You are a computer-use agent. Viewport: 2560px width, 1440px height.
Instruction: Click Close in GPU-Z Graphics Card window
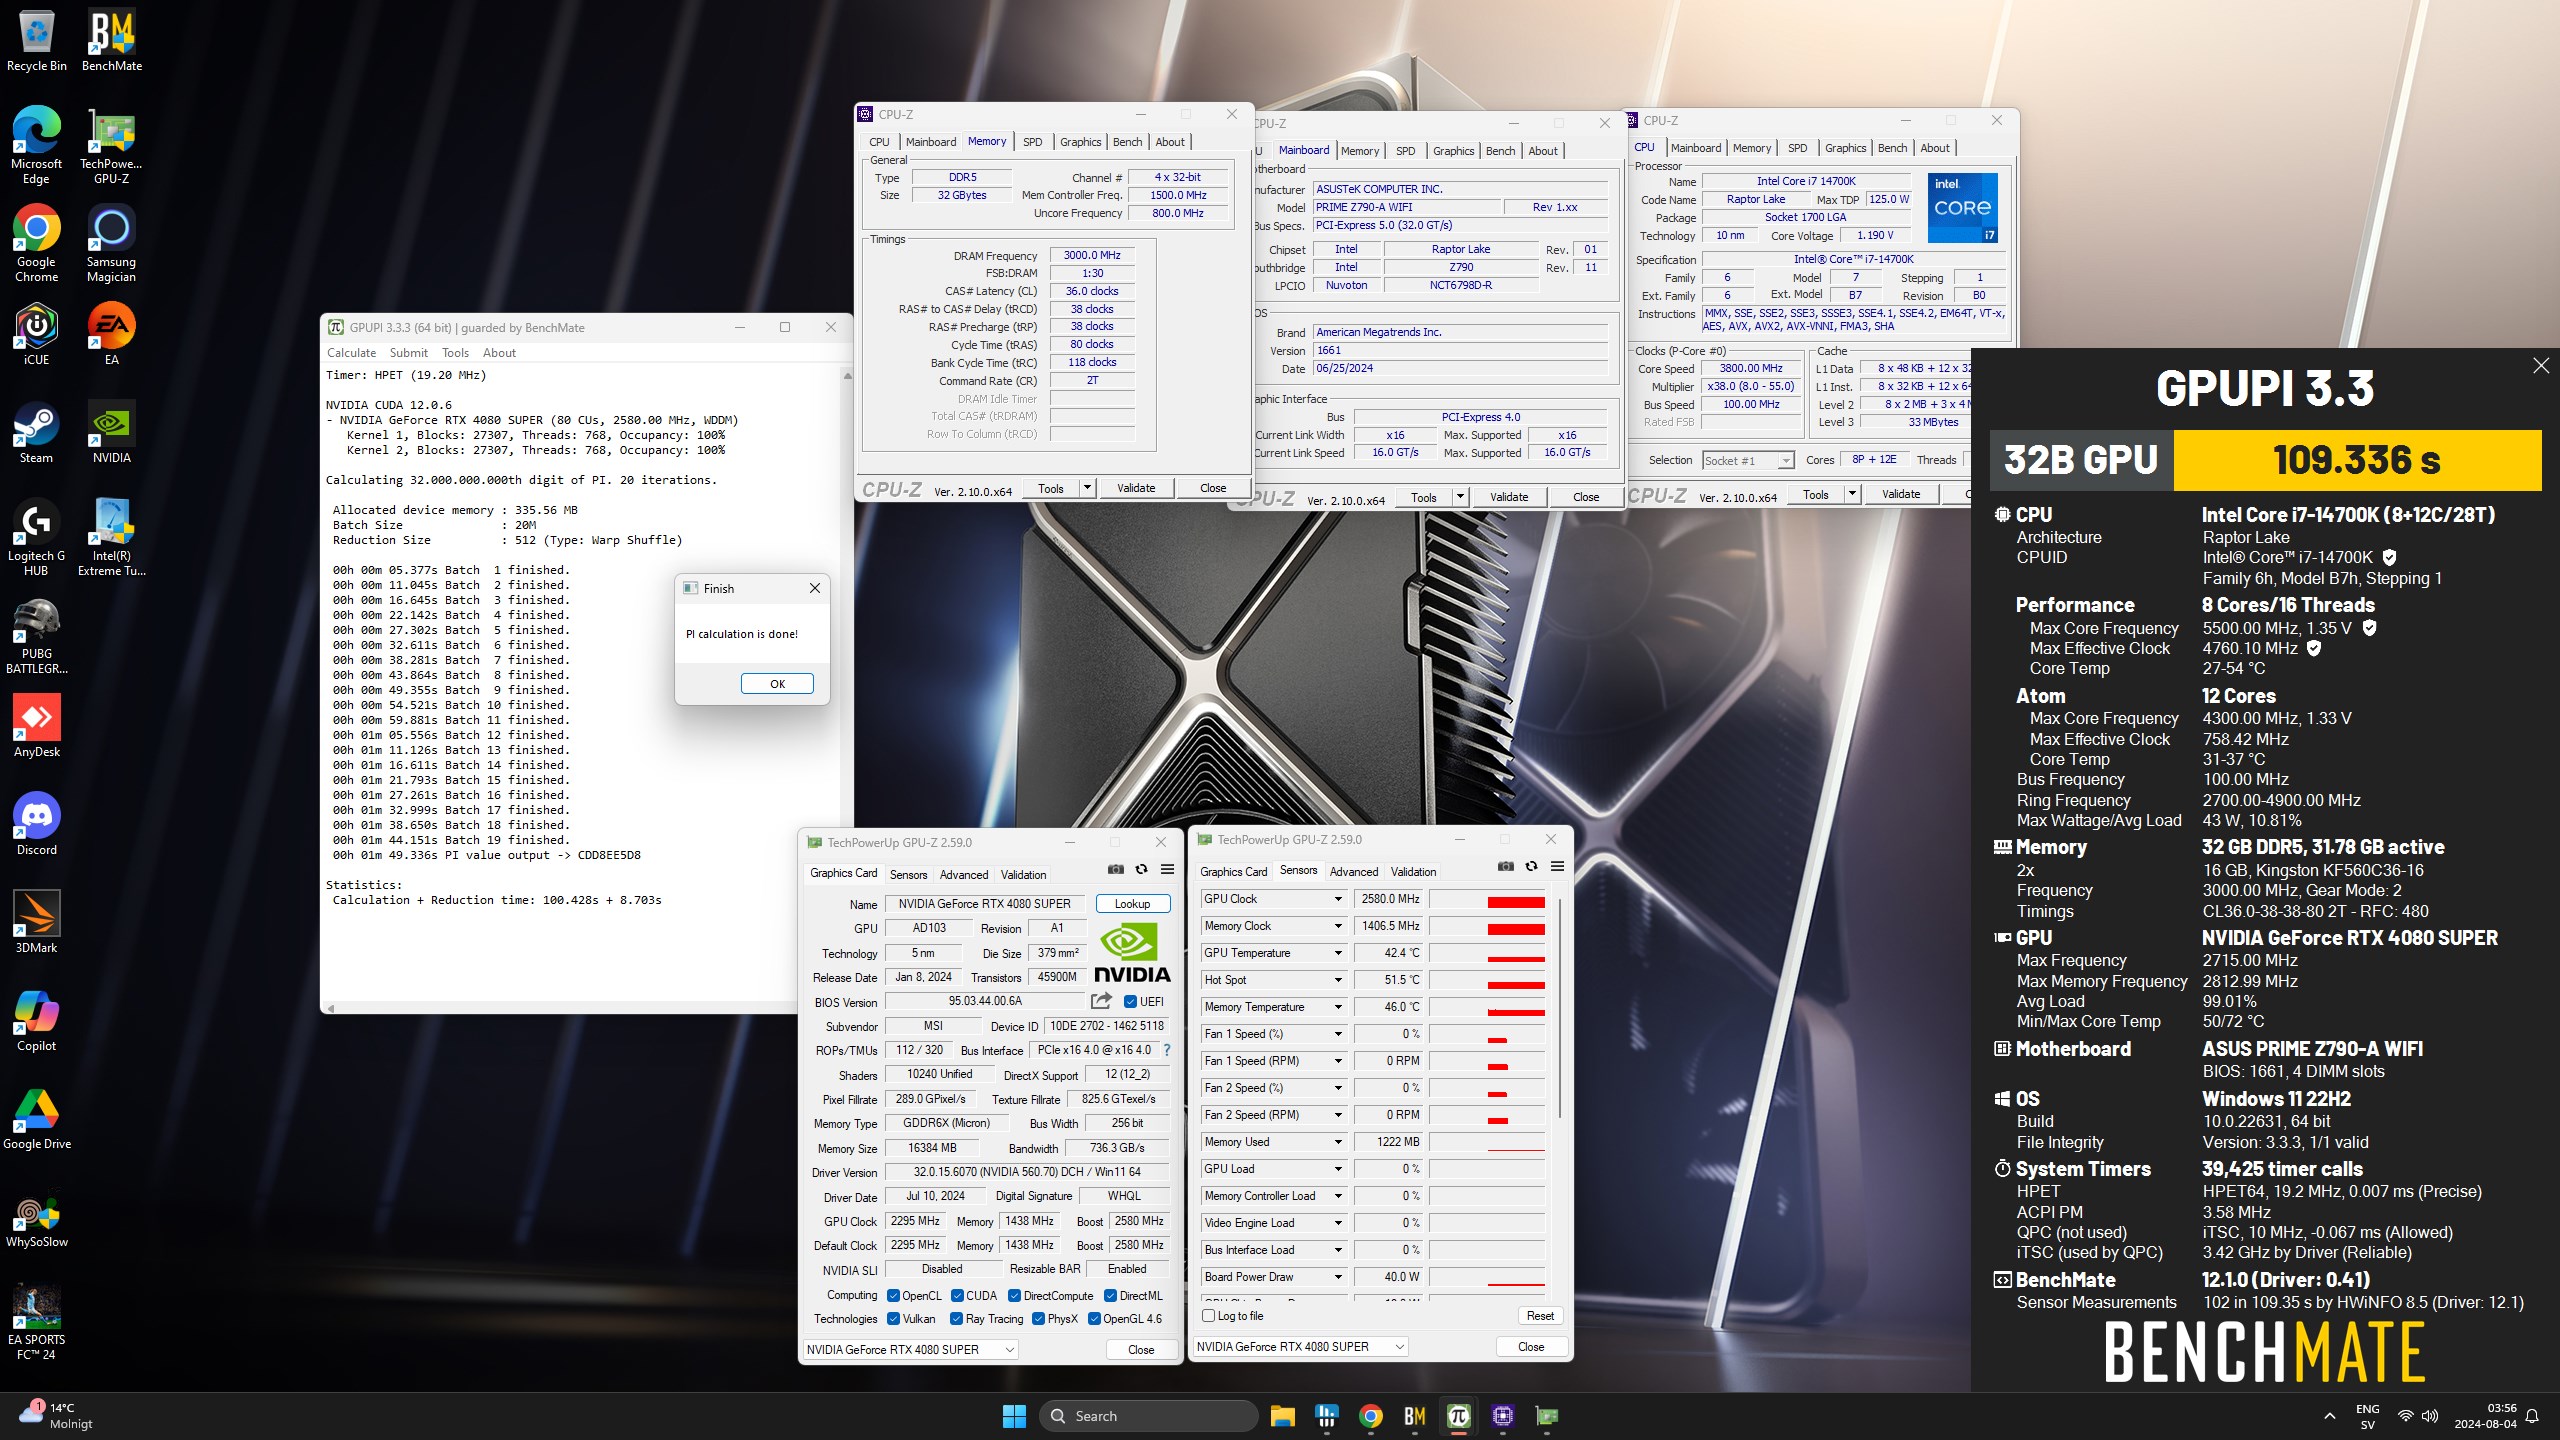click(x=1141, y=1350)
